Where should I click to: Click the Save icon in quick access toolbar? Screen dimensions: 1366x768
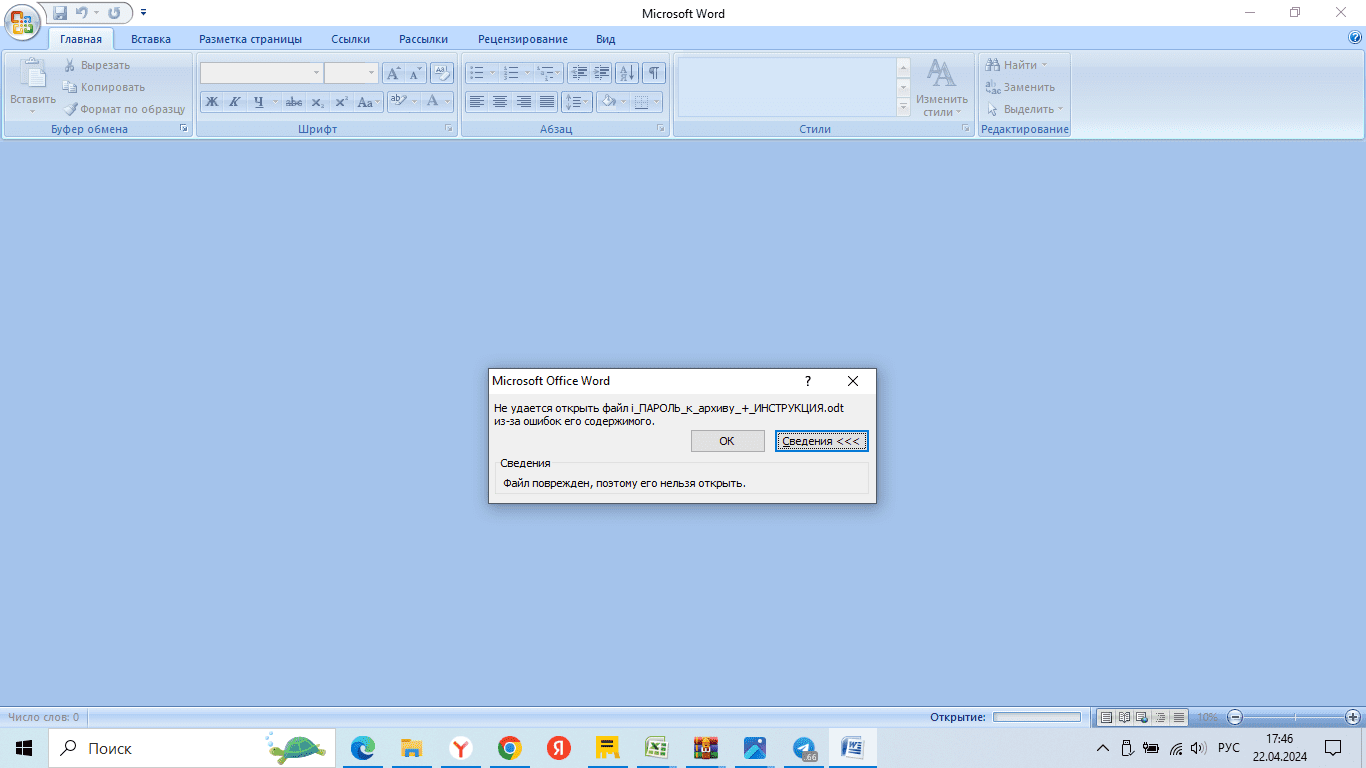[x=60, y=13]
